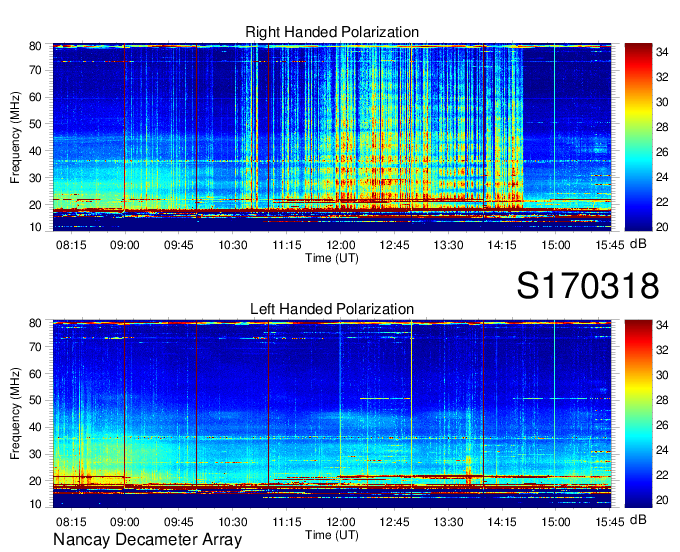Click the 14:15 time tick under Right Handed plot
This screenshot has height=552, width=680.
[502, 245]
